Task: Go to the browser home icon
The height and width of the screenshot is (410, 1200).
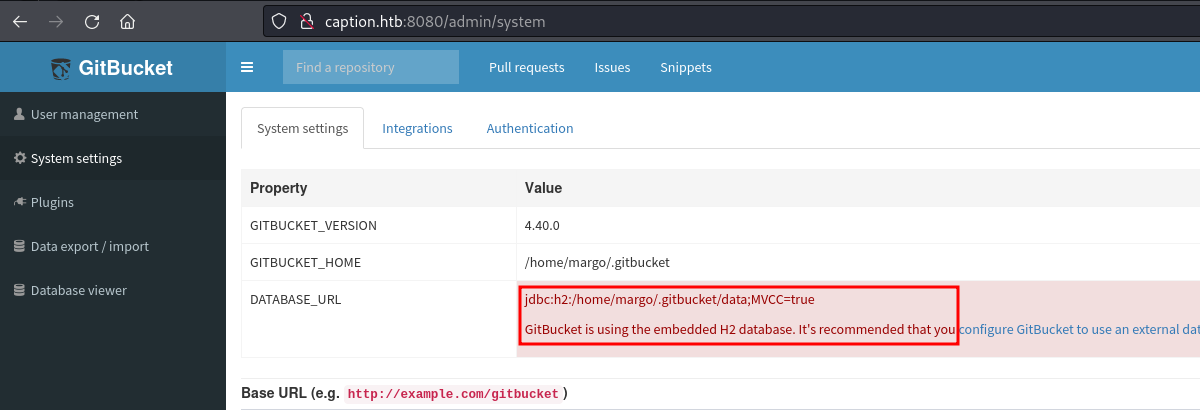Action: pyautogui.click(x=127, y=21)
